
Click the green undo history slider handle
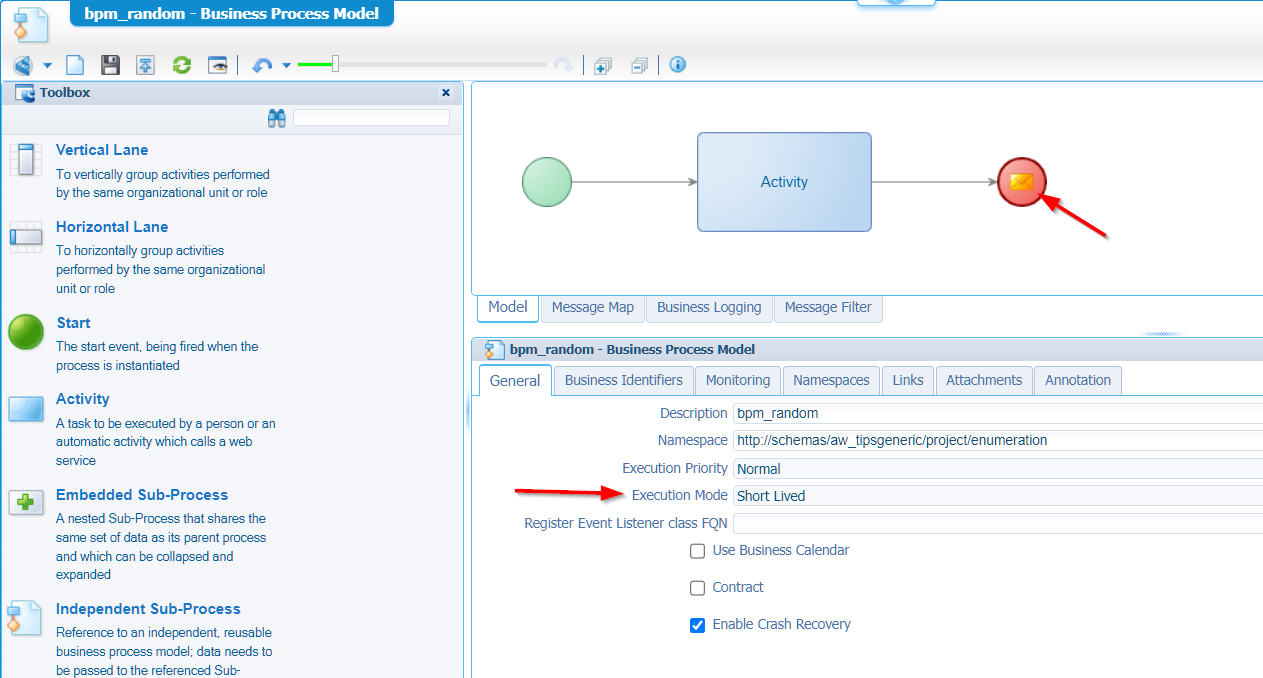[x=335, y=64]
